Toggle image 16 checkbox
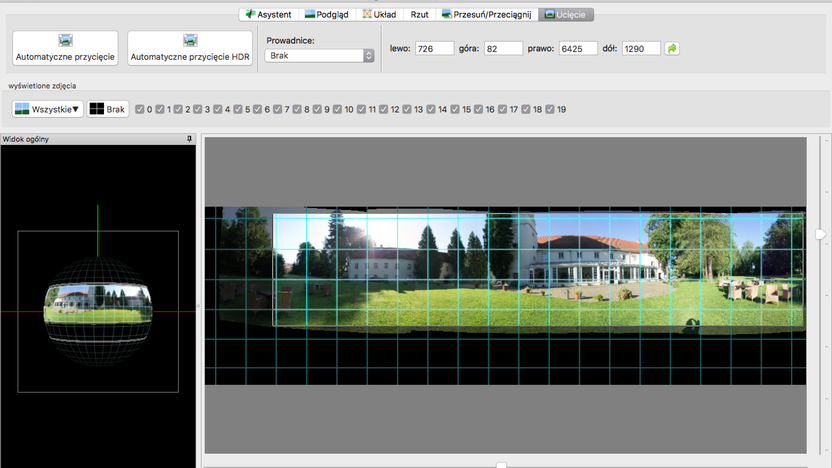 pos(479,109)
